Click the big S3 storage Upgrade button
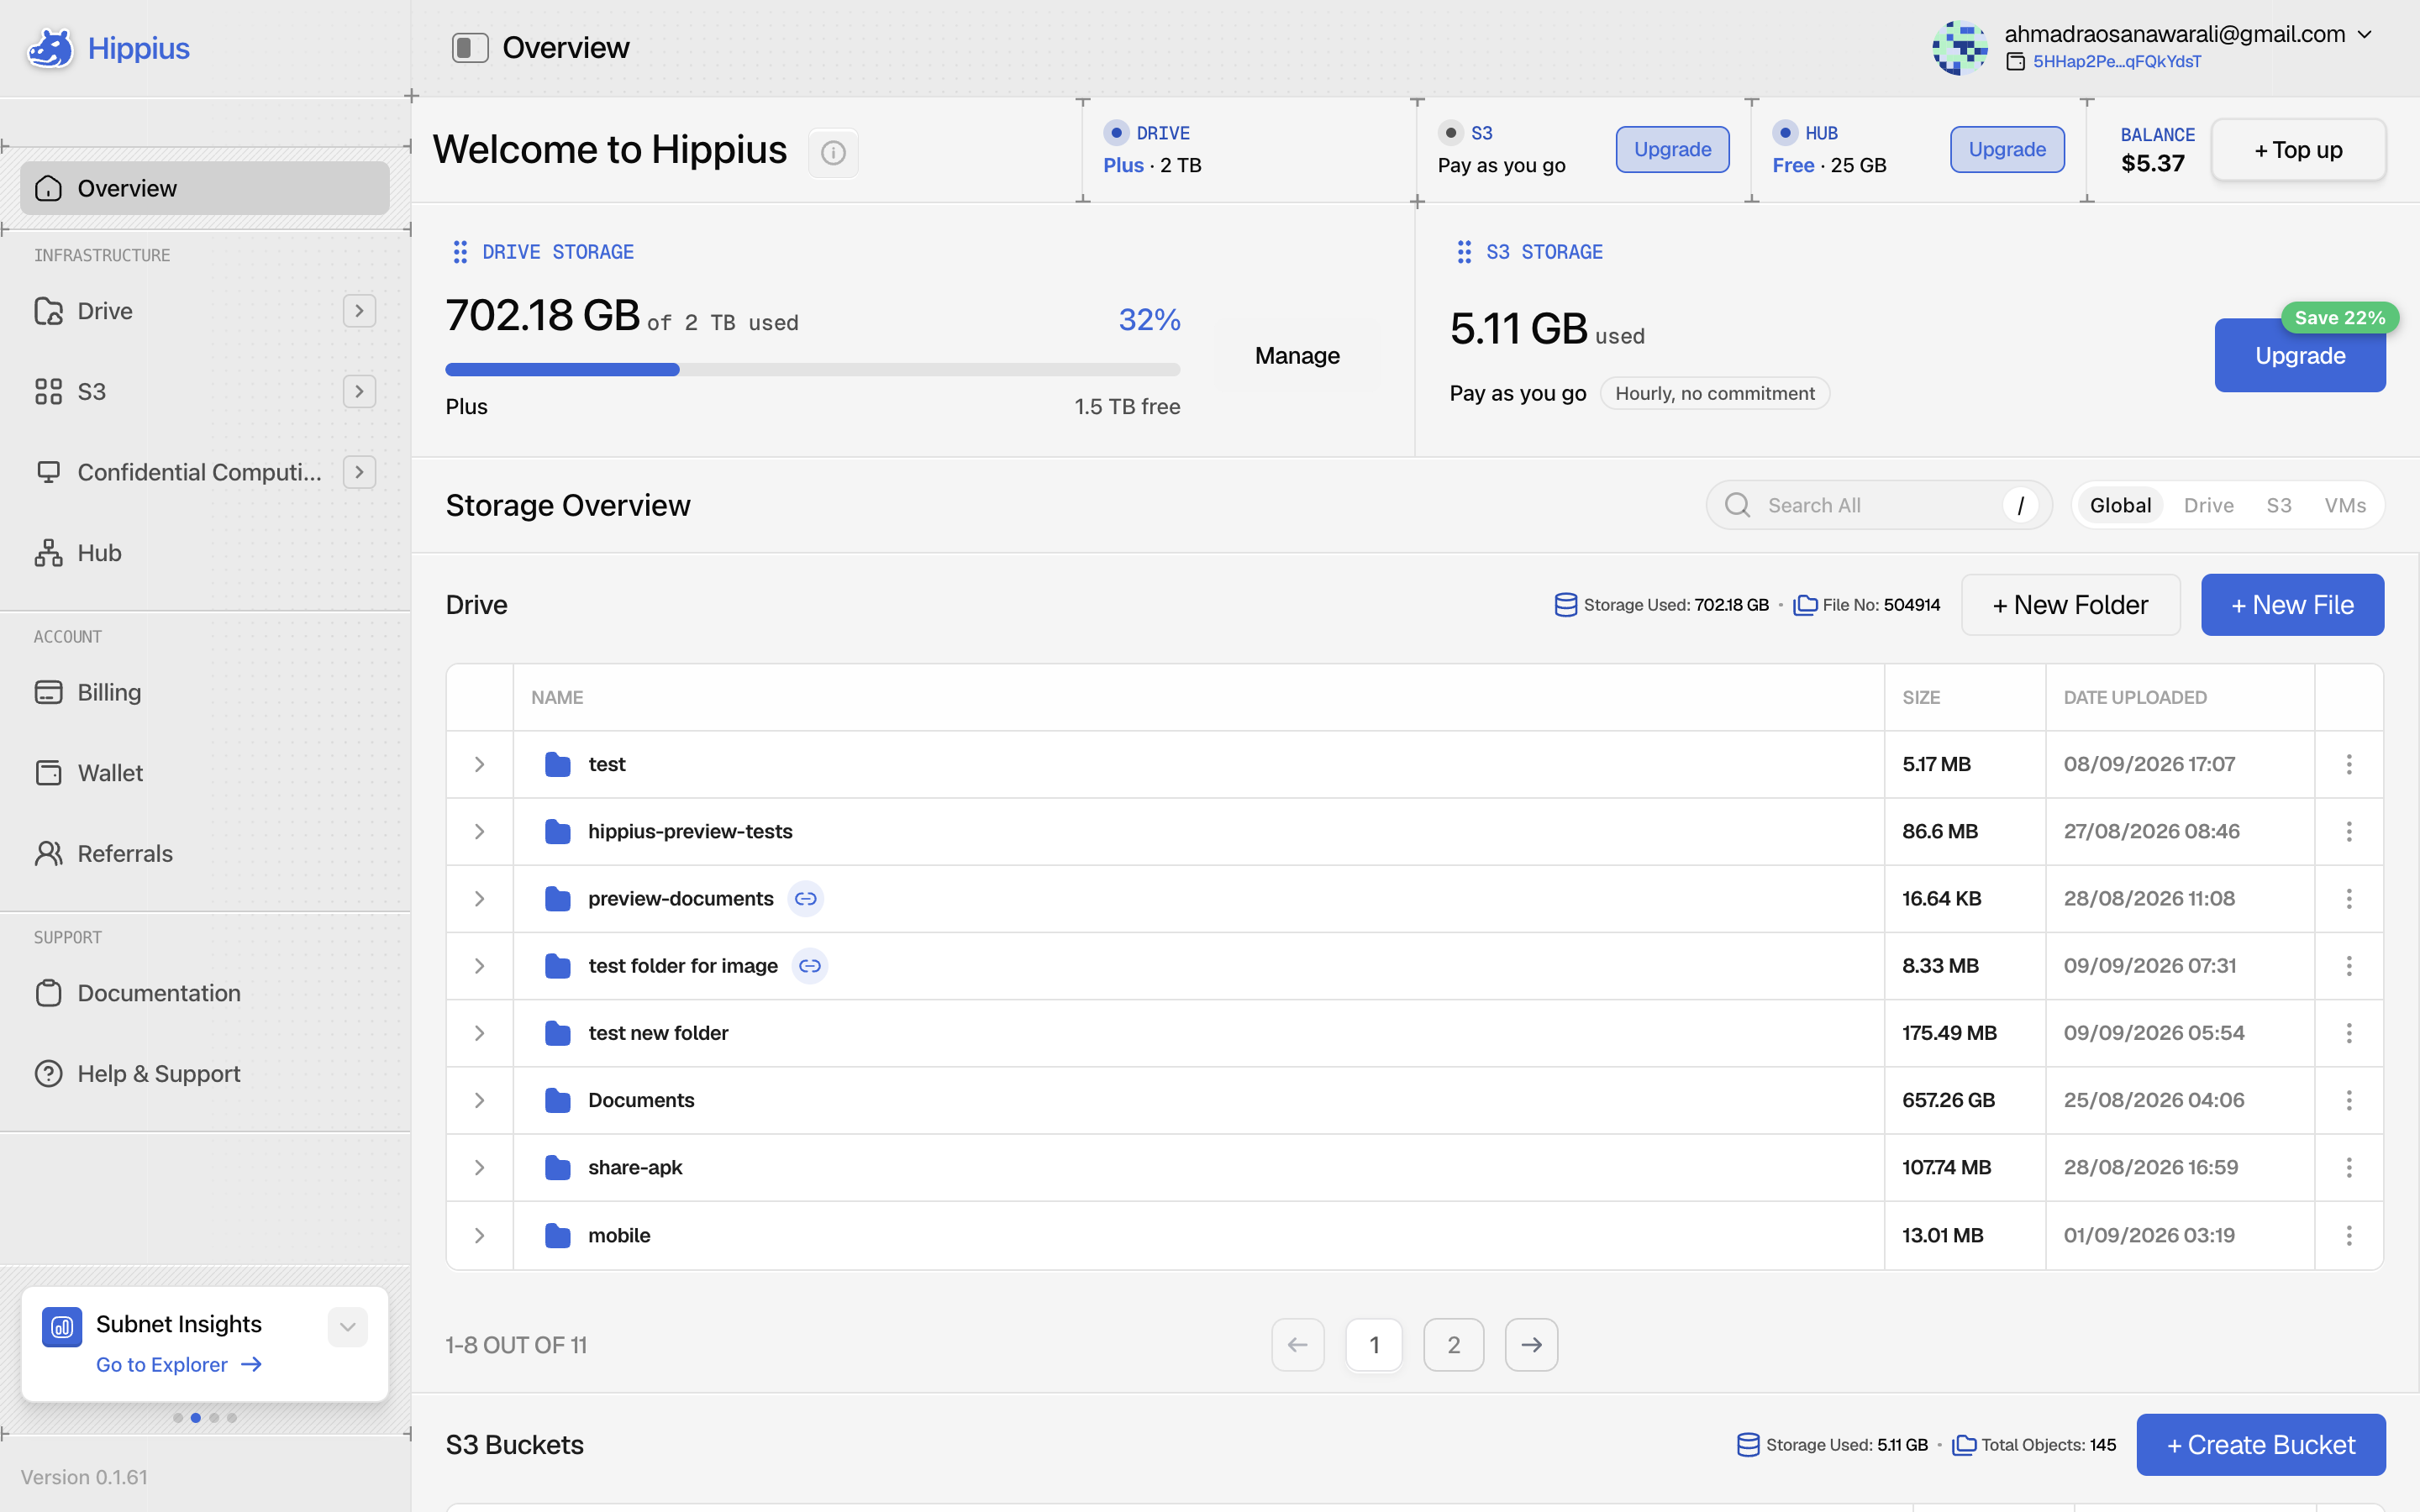 tap(2300, 356)
